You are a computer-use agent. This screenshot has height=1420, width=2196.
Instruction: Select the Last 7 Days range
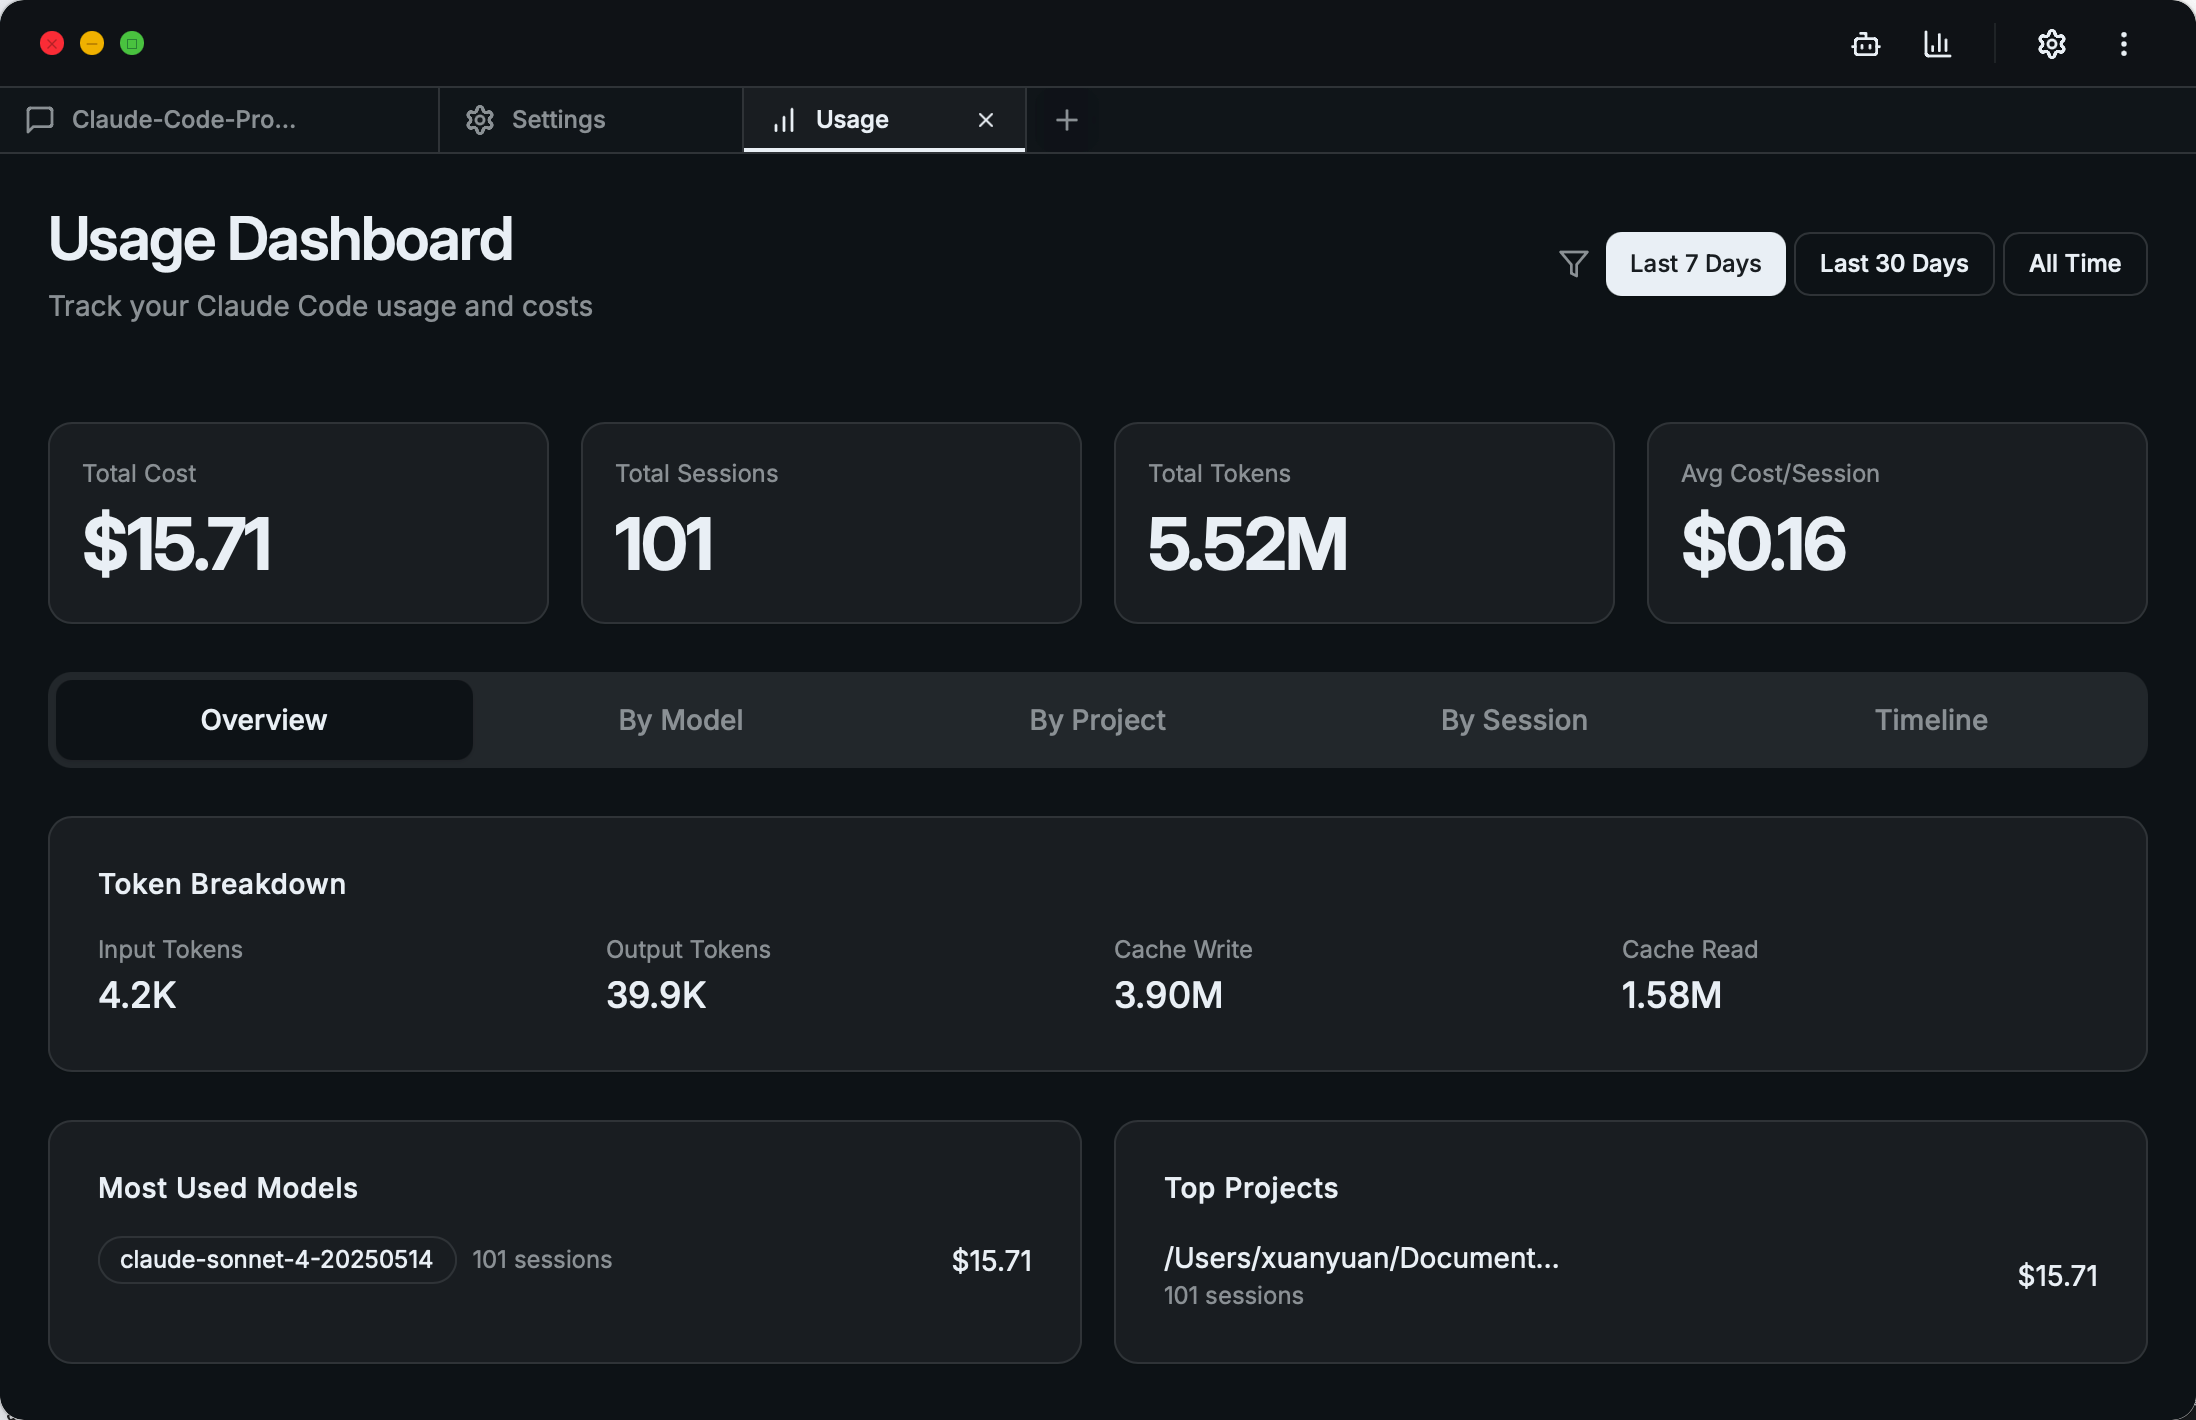pos(1695,264)
